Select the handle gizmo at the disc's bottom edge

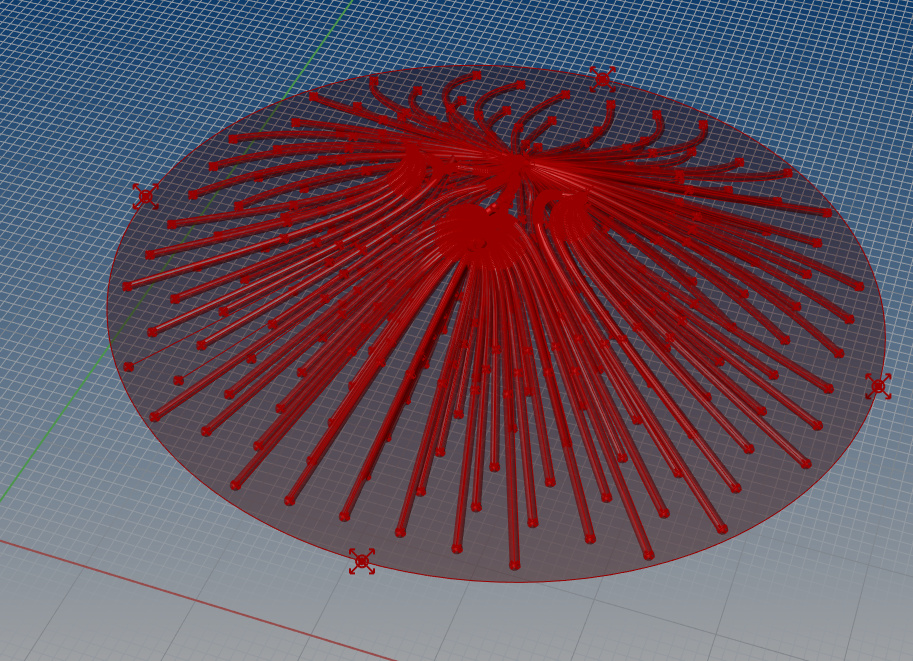(x=362, y=561)
